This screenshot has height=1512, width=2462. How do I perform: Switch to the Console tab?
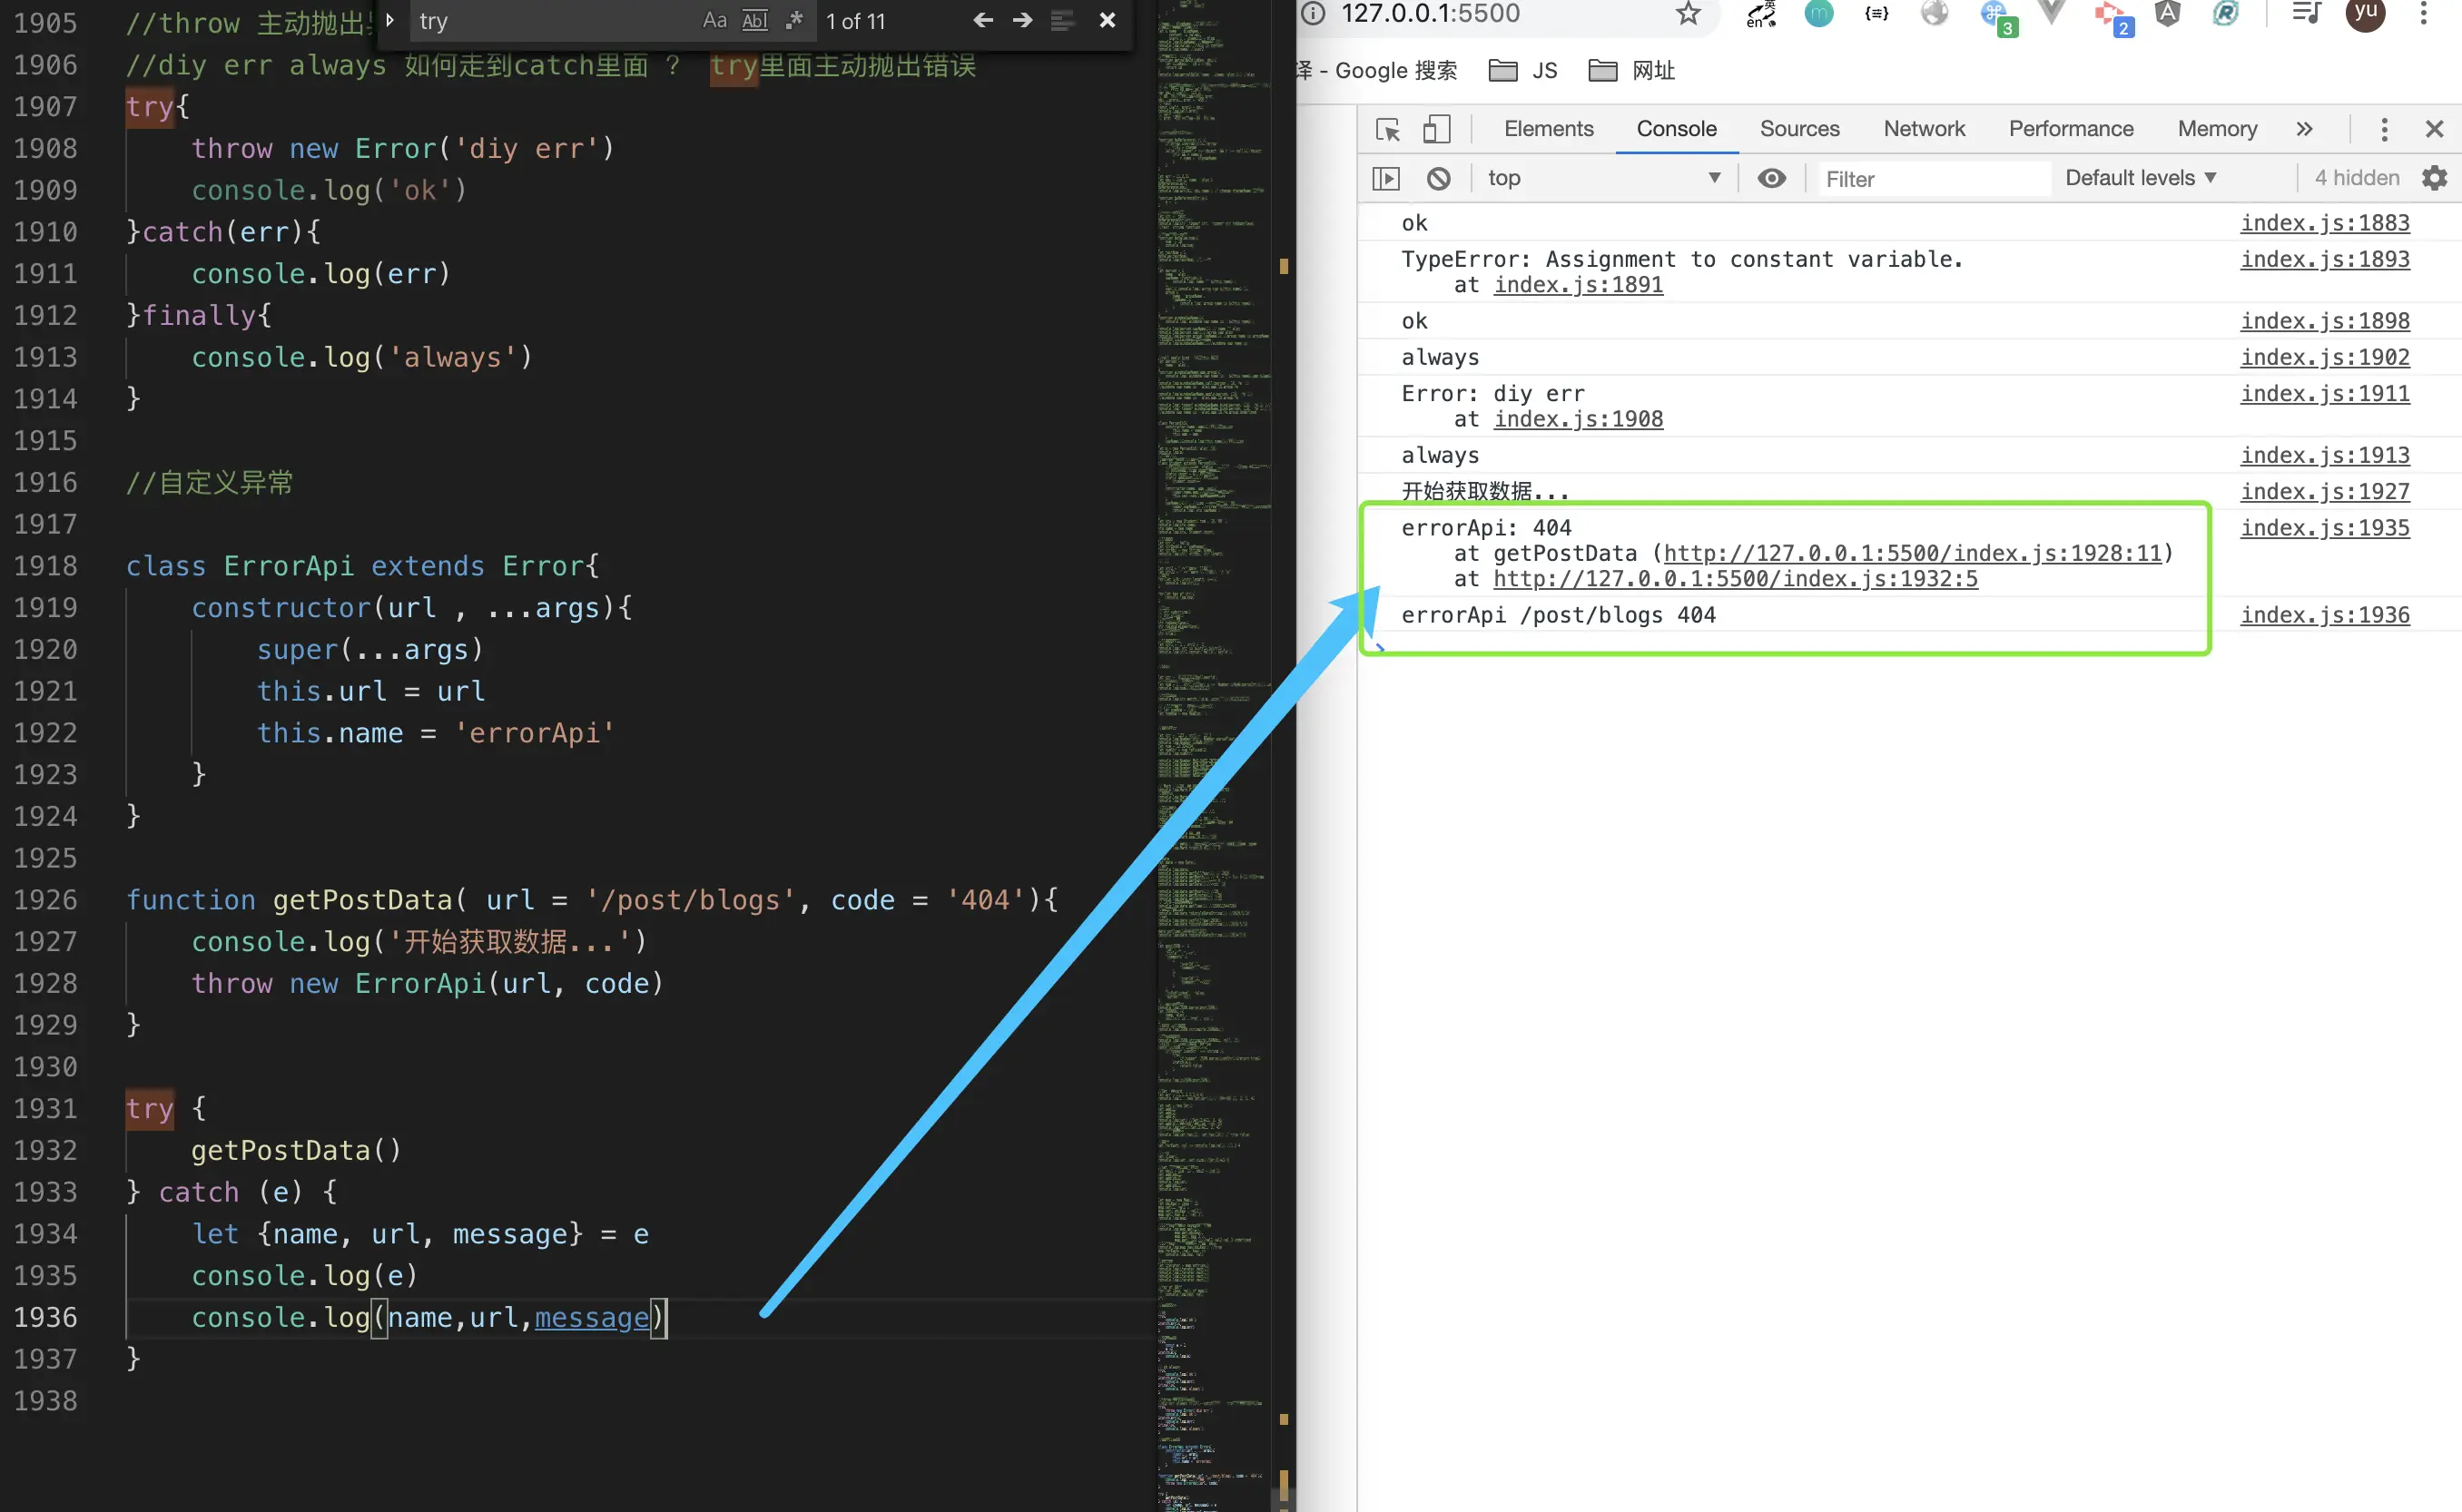(x=1676, y=129)
